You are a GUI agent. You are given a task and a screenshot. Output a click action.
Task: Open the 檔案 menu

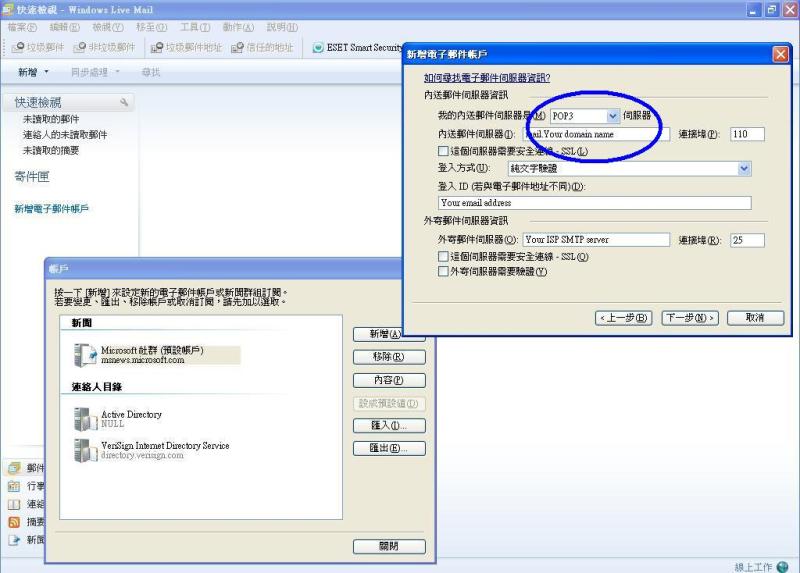click(x=21, y=27)
